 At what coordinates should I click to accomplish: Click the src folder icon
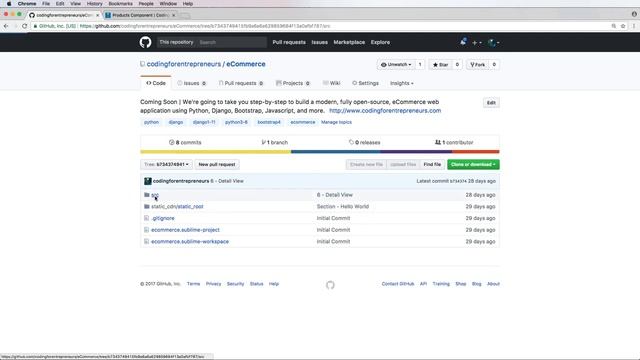click(x=147, y=195)
